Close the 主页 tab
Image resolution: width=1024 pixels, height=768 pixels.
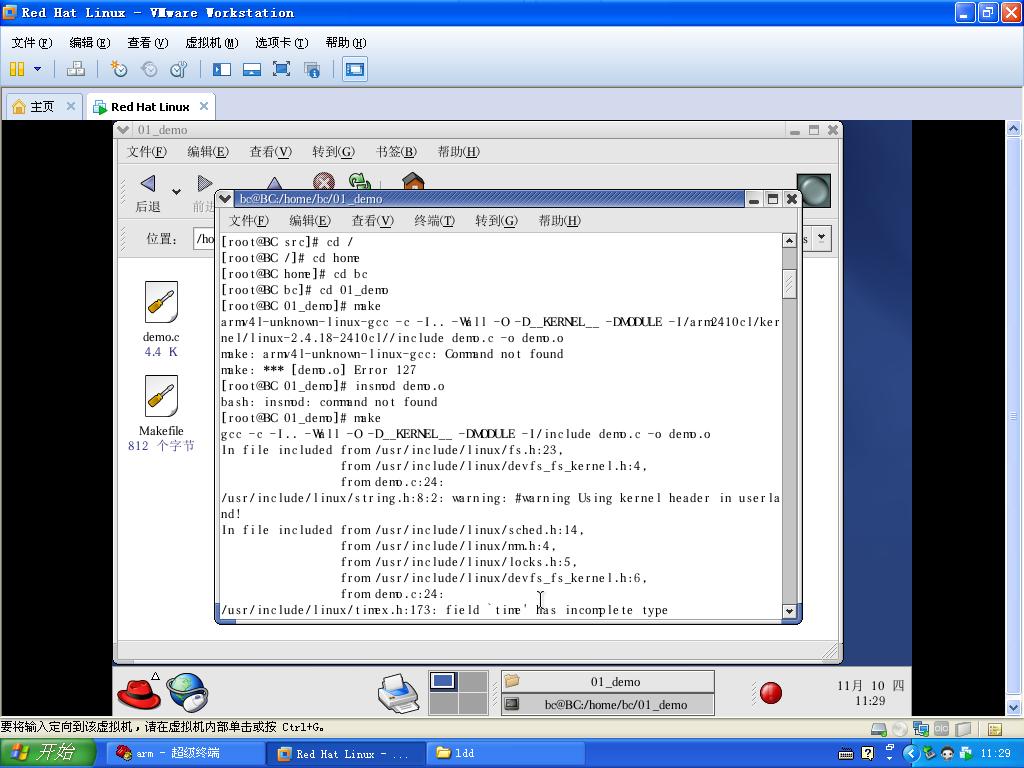pos(71,106)
